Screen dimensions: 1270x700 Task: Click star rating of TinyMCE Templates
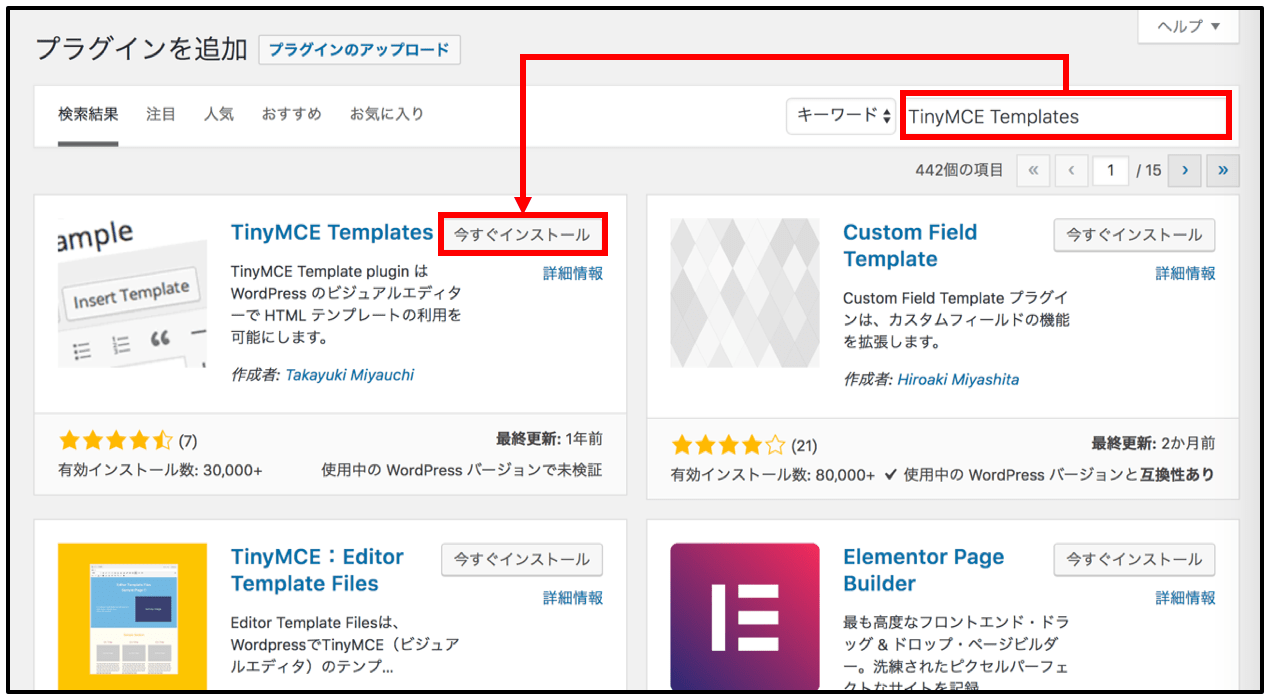(116, 441)
